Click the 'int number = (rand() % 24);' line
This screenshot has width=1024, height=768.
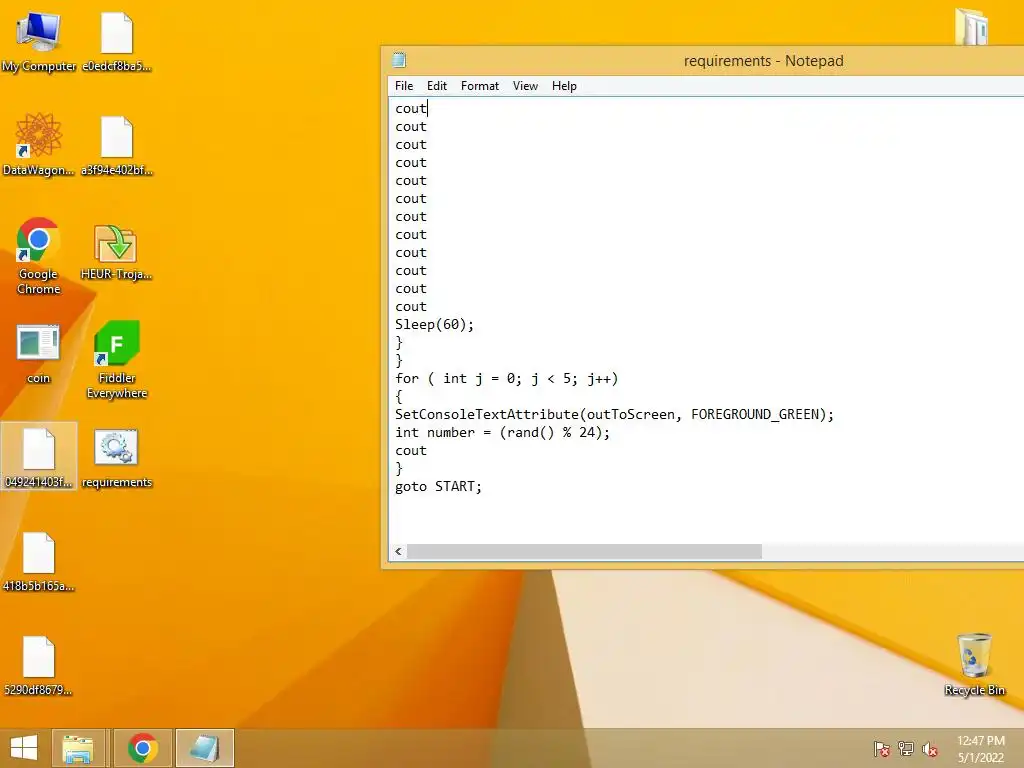click(502, 432)
